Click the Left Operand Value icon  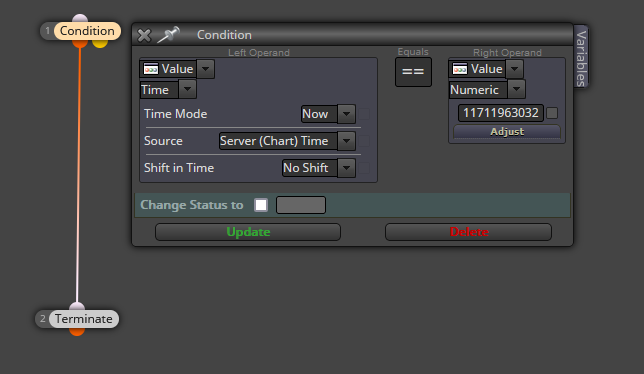click(x=151, y=69)
